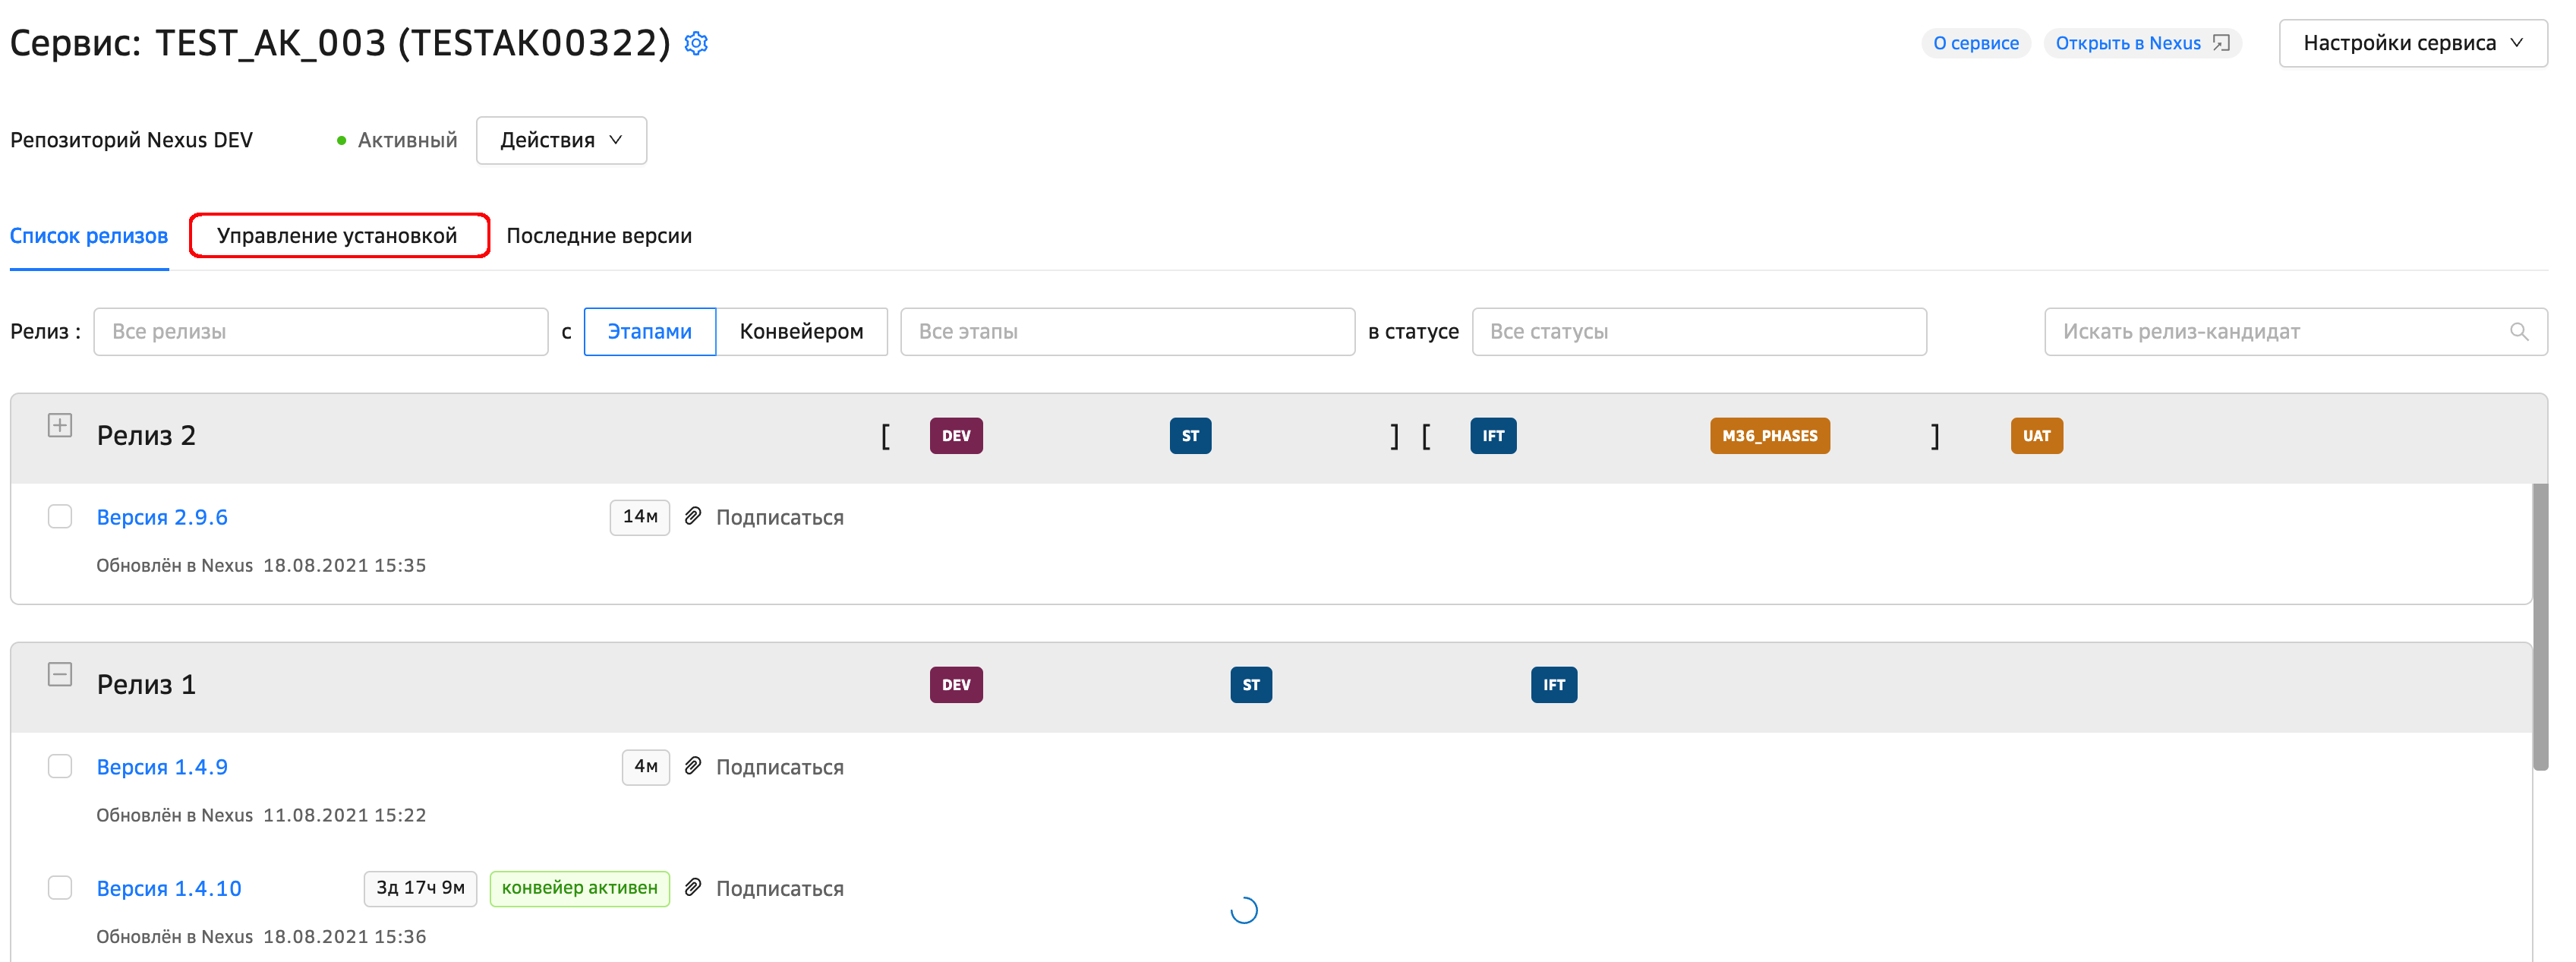2576x962 pixels.
Task: Tick the Версия 1.4.10 checkbox
Action: coord(60,887)
